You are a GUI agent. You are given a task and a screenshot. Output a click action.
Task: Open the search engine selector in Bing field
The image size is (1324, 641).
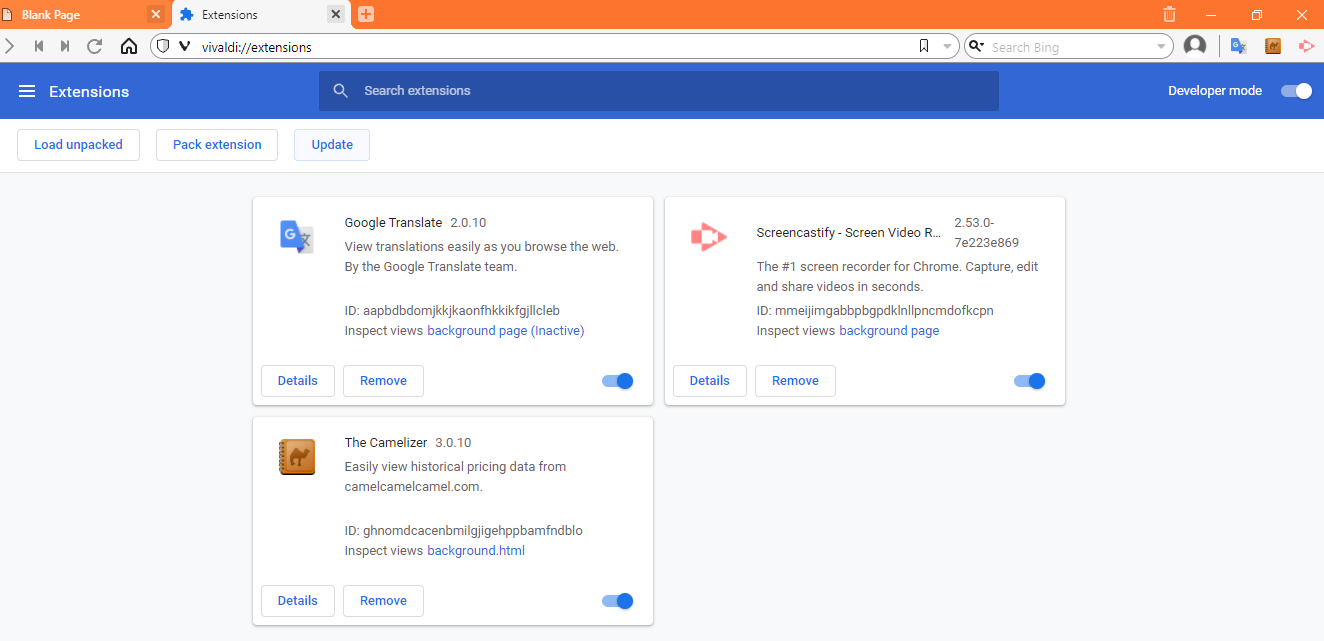pos(977,46)
